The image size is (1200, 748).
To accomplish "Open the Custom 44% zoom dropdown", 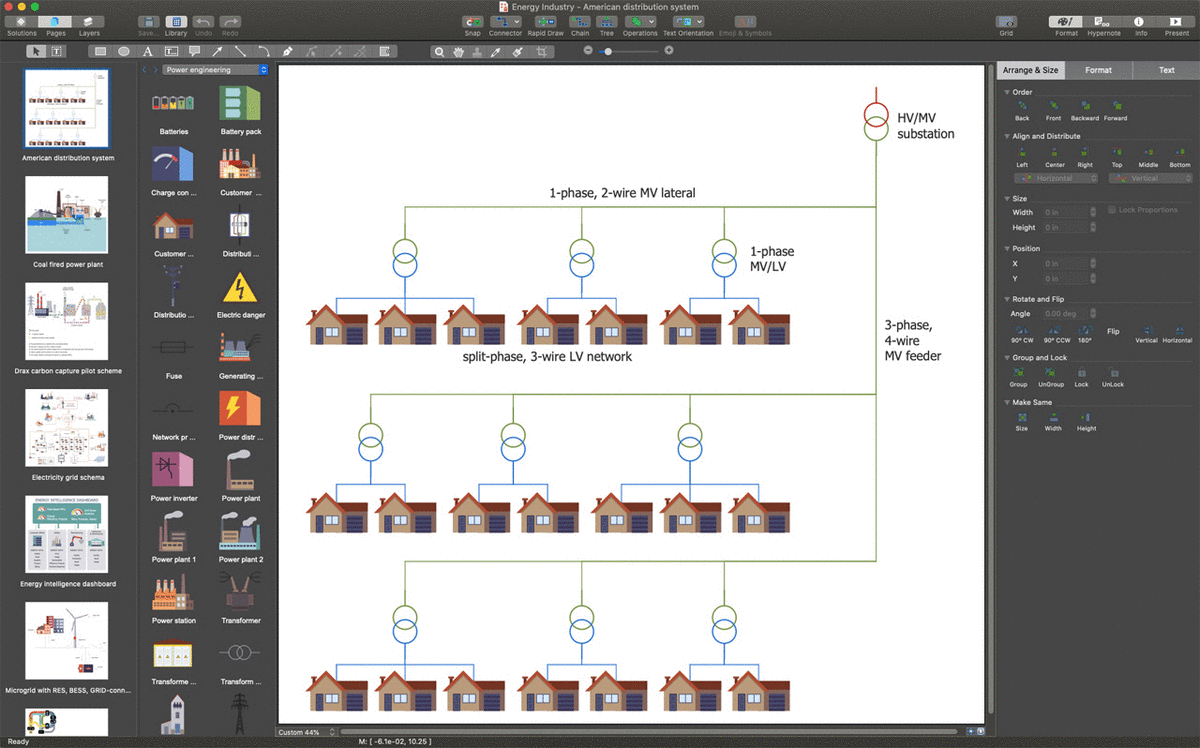I will [305, 733].
